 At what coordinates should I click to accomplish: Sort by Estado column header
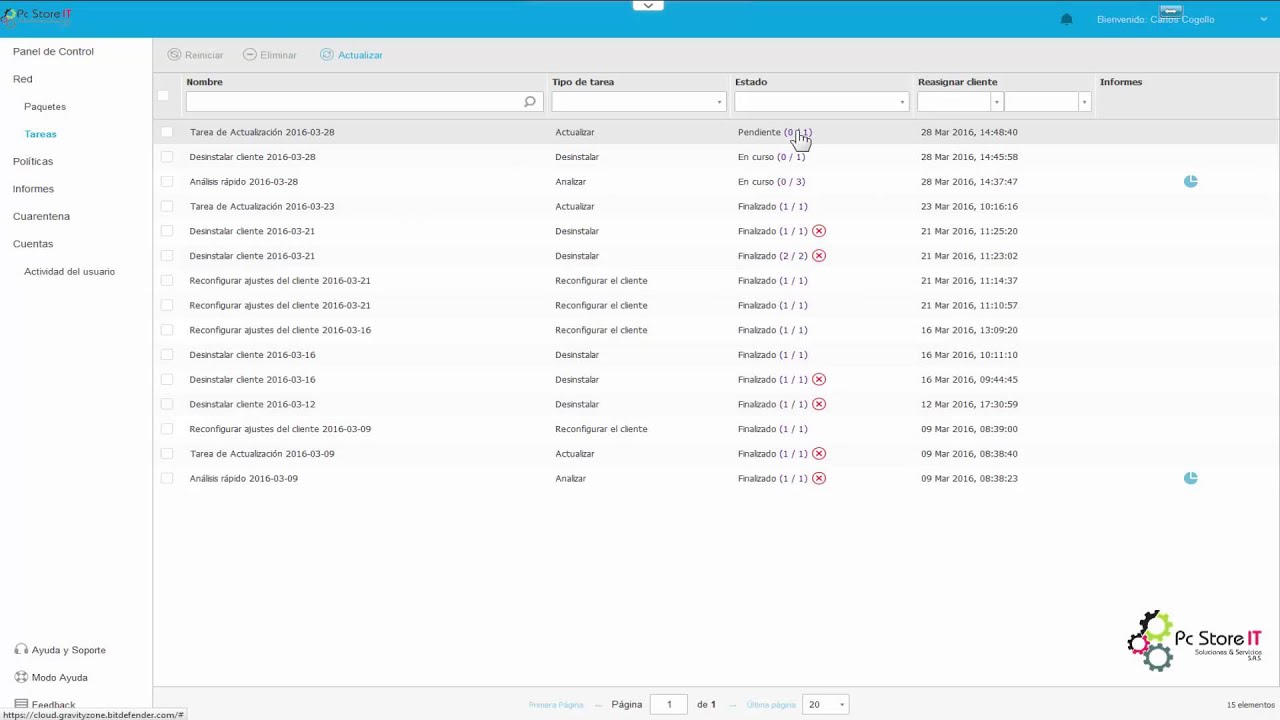coord(751,82)
